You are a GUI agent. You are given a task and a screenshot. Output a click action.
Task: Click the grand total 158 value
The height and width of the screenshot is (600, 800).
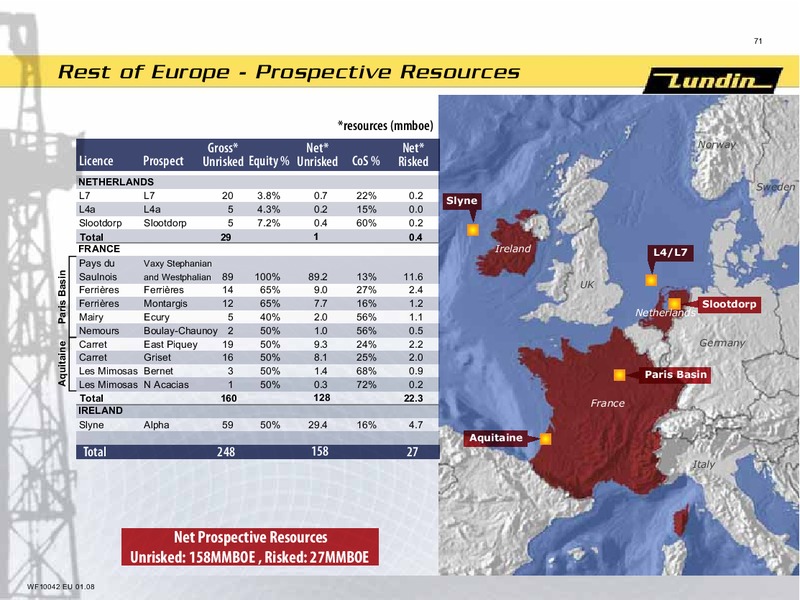click(x=320, y=452)
